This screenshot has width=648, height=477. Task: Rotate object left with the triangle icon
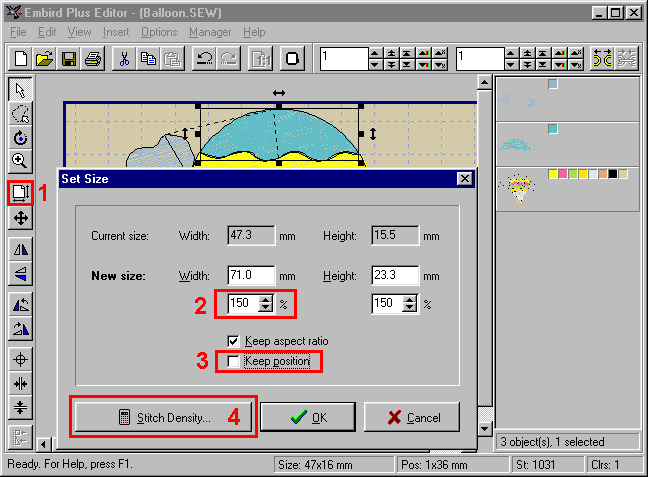click(x=20, y=305)
